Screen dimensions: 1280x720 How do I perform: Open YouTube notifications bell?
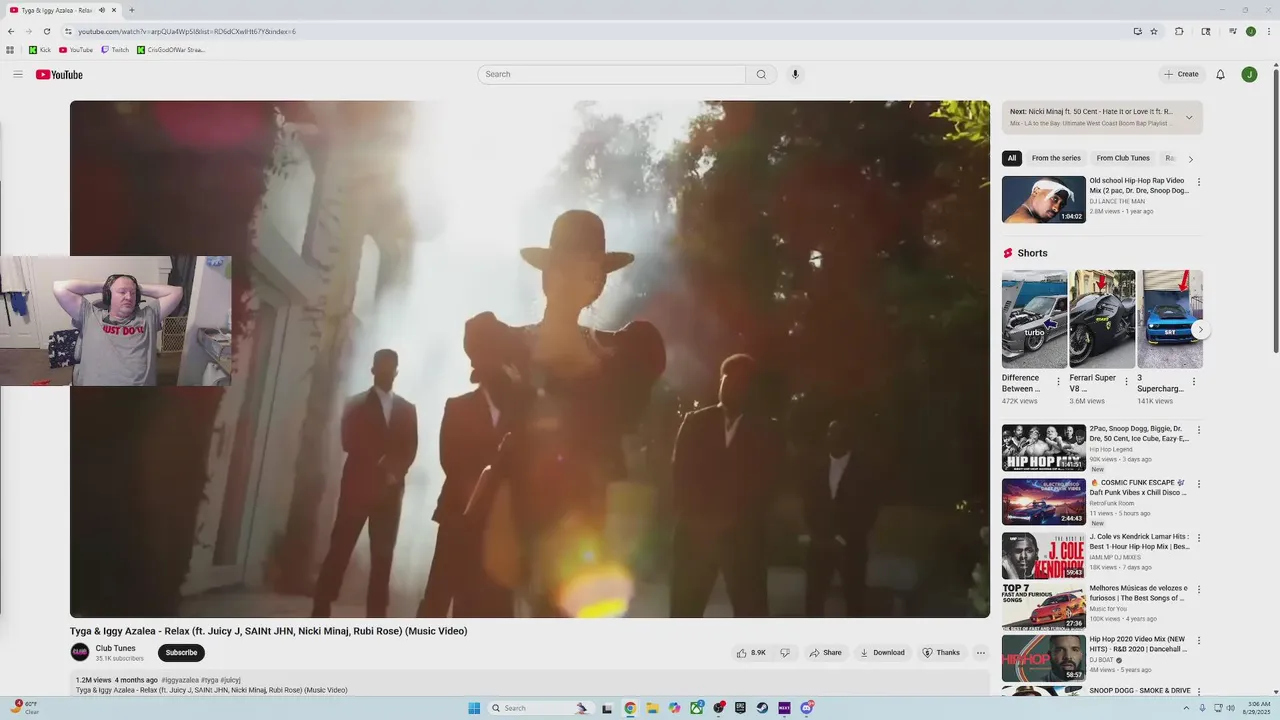(x=1220, y=74)
